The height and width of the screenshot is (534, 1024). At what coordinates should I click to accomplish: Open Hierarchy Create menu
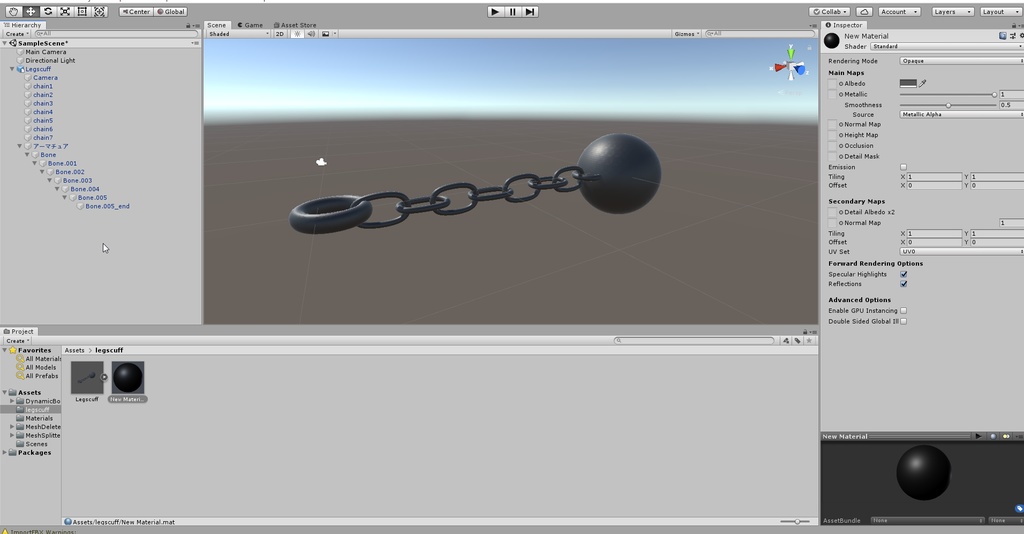point(16,34)
